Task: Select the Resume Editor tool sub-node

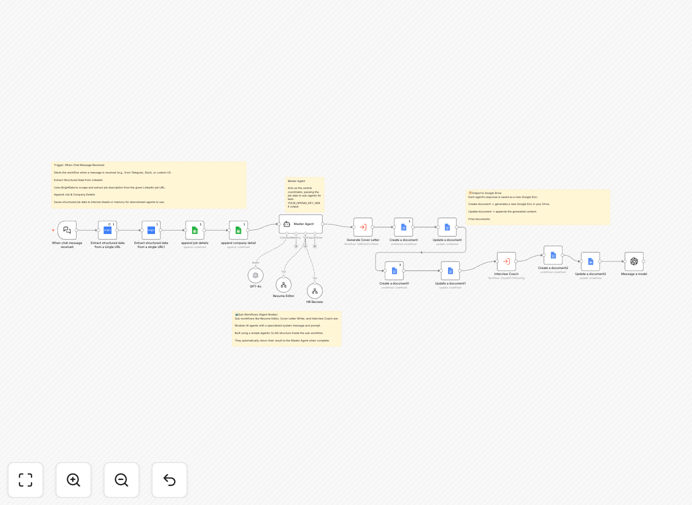Action: pos(284,285)
